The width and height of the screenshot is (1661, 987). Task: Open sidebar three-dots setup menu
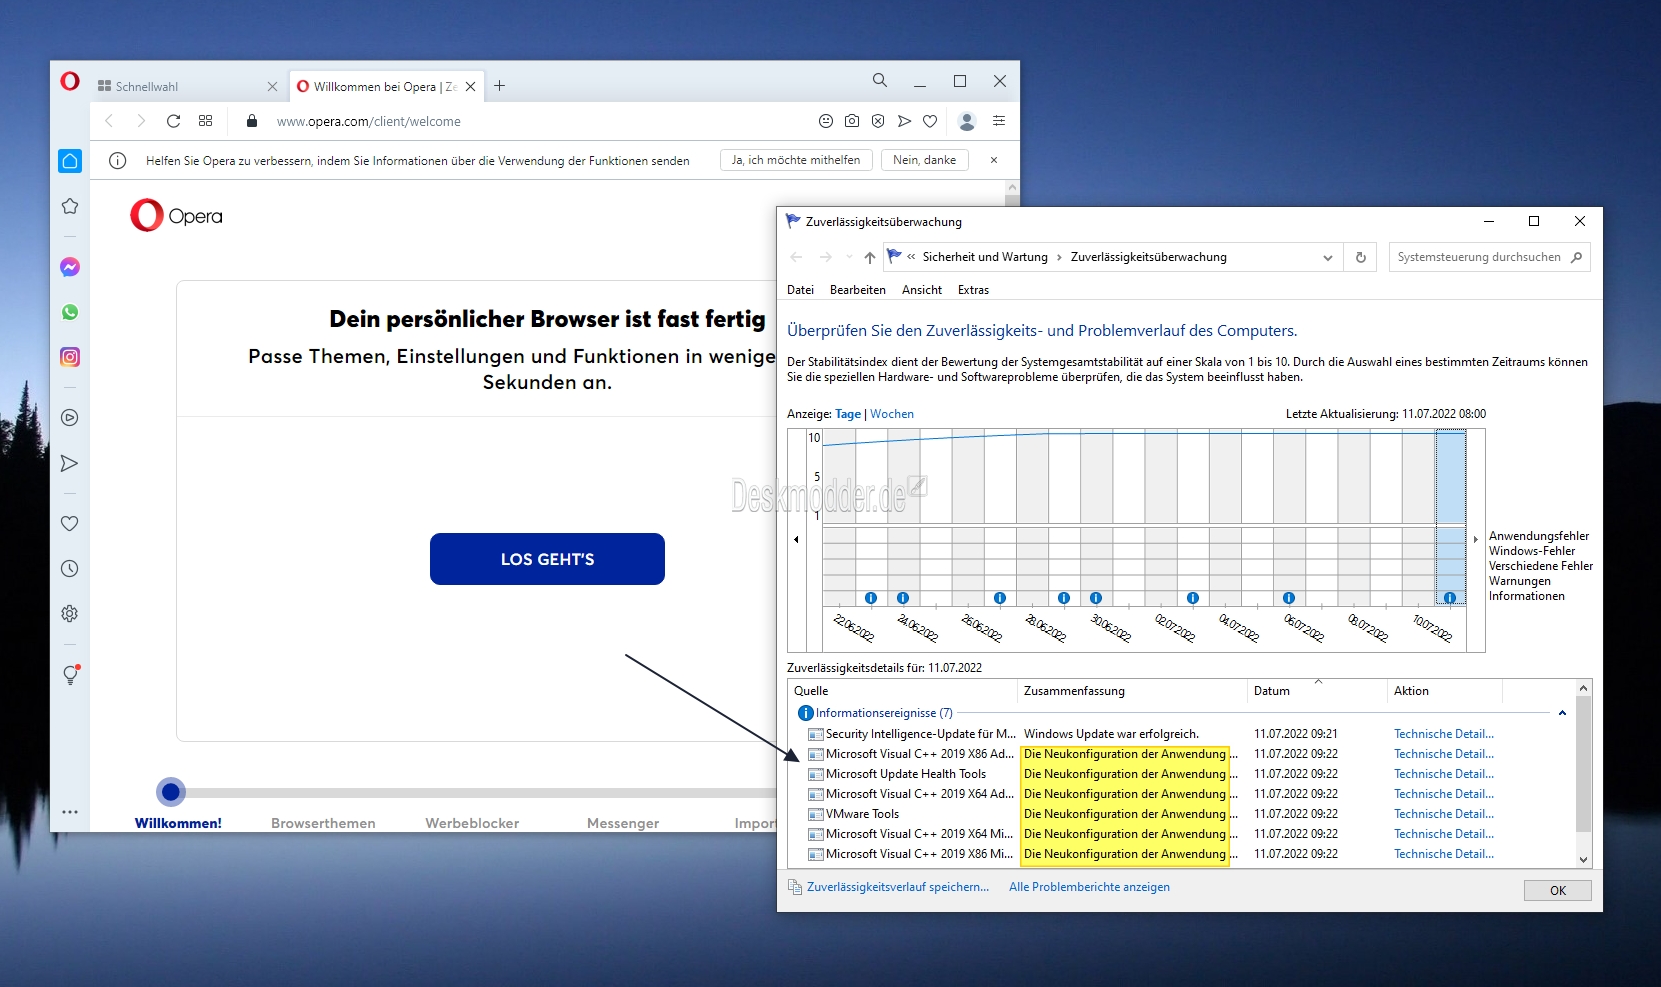coord(70,812)
